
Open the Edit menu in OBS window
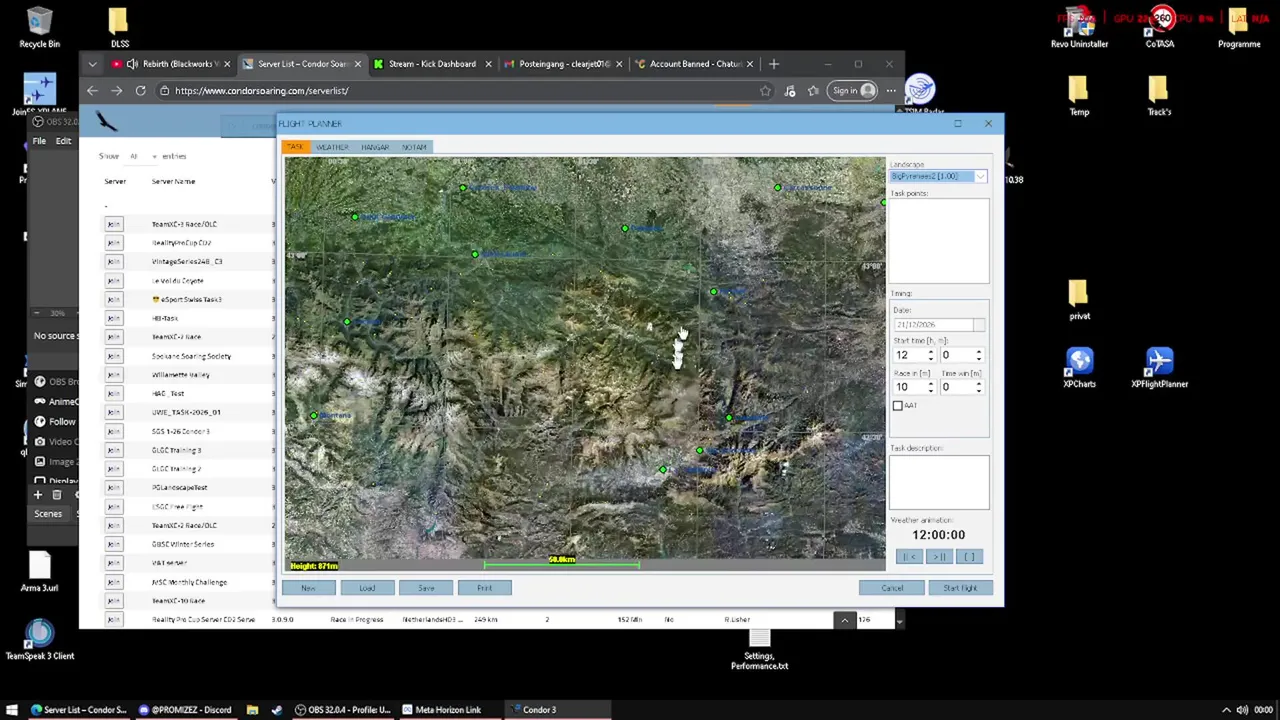pos(63,141)
